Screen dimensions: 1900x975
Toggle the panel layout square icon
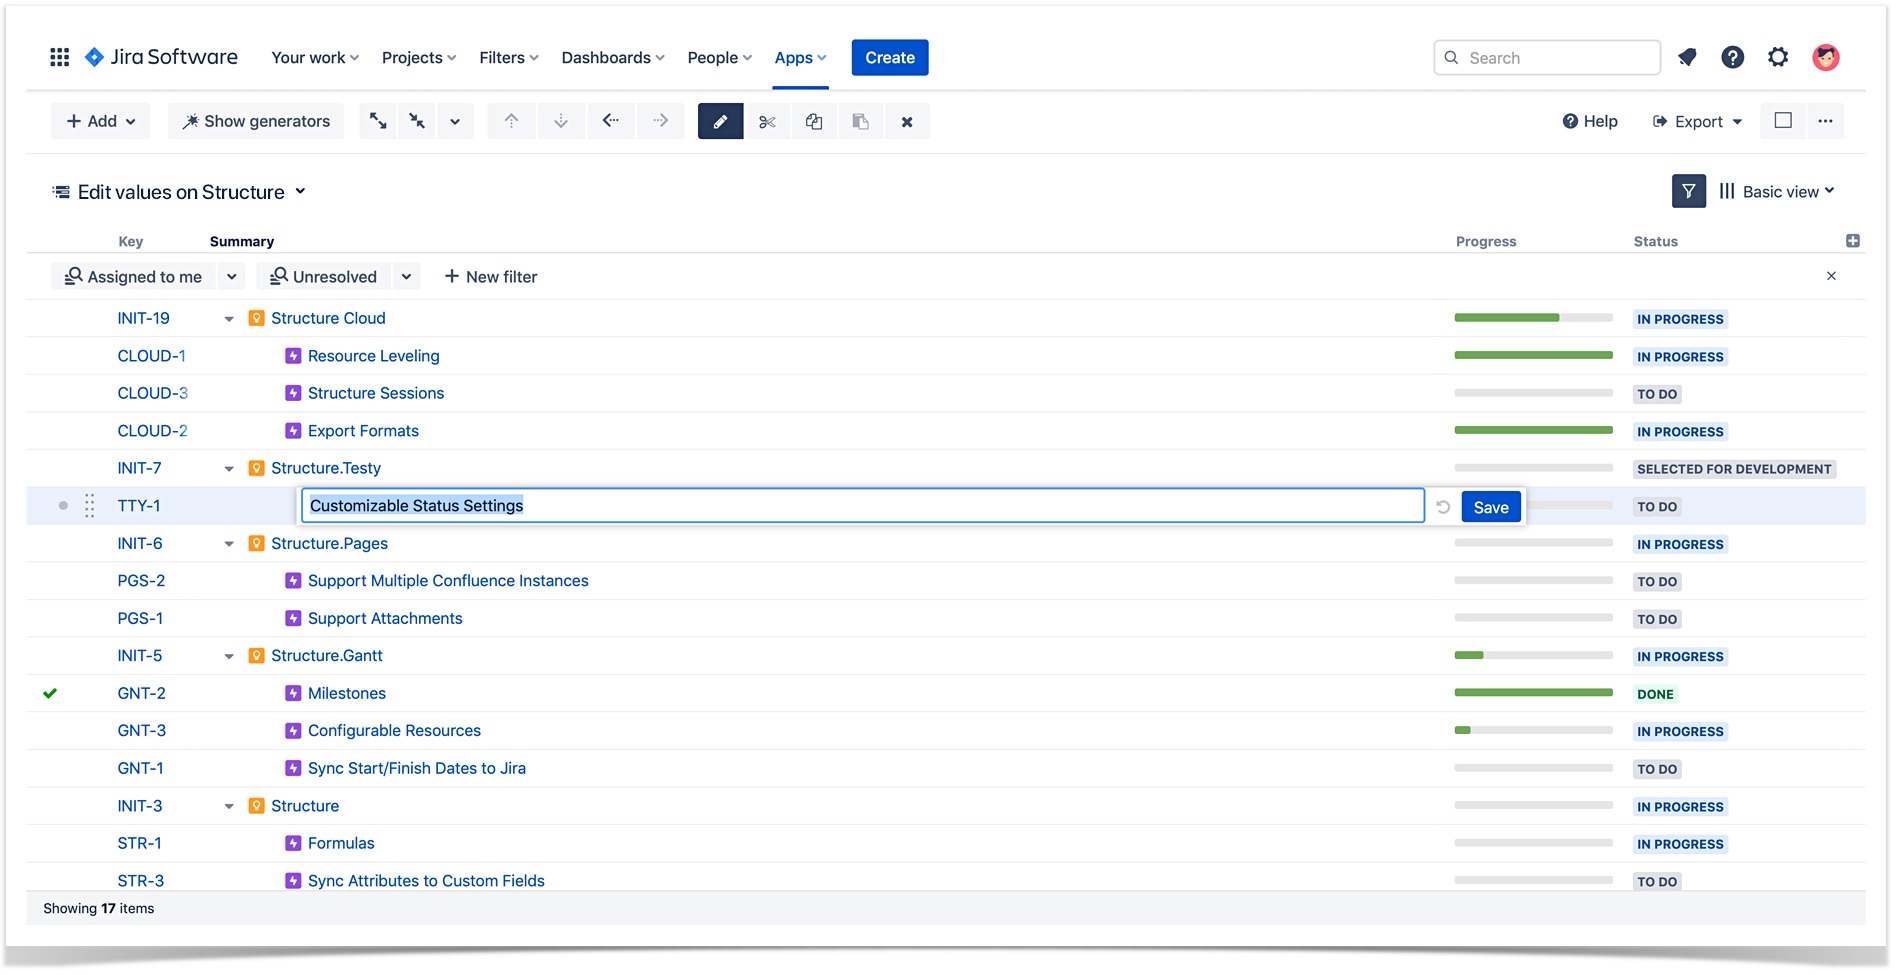pyautogui.click(x=1783, y=121)
